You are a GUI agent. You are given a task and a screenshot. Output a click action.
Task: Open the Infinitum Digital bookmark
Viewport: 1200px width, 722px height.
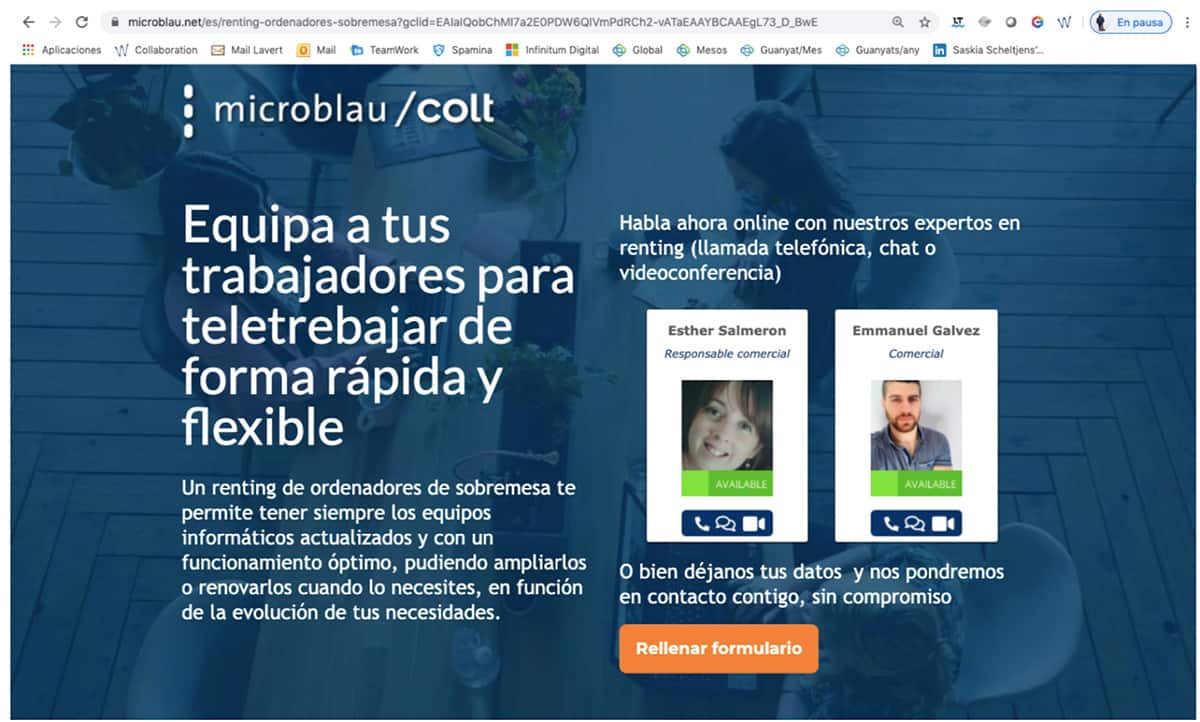click(552, 50)
